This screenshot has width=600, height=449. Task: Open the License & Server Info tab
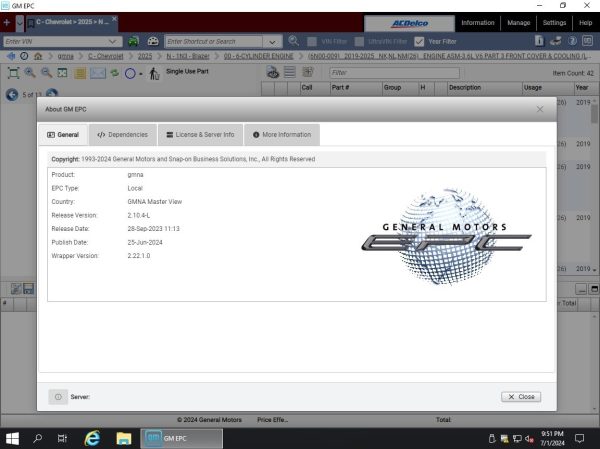pos(201,135)
